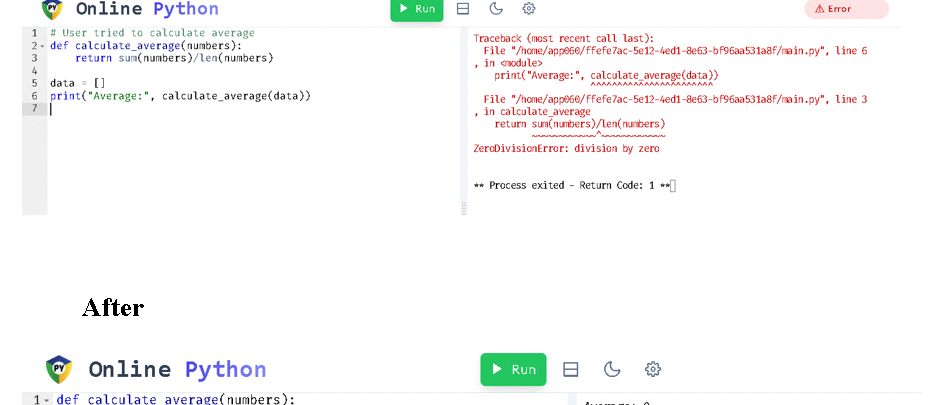This screenshot has width=929, height=405.
Task: Toggle dark mode with top moon icon
Action: (x=496, y=9)
